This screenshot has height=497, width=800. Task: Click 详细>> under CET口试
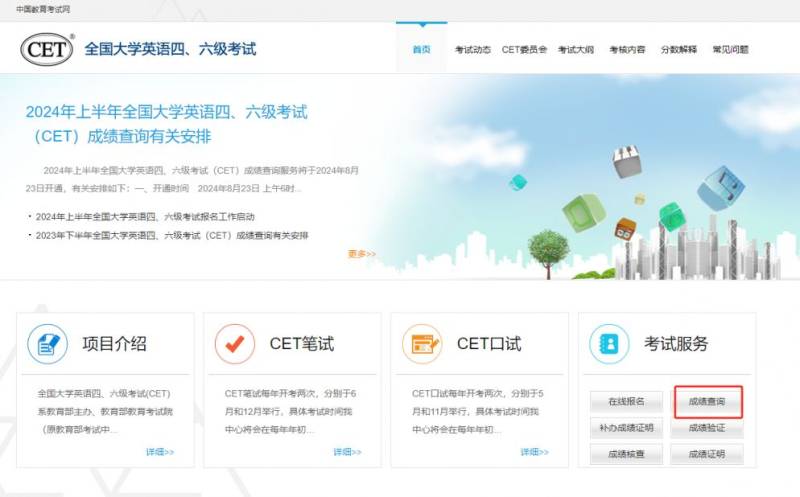(x=535, y=452)
